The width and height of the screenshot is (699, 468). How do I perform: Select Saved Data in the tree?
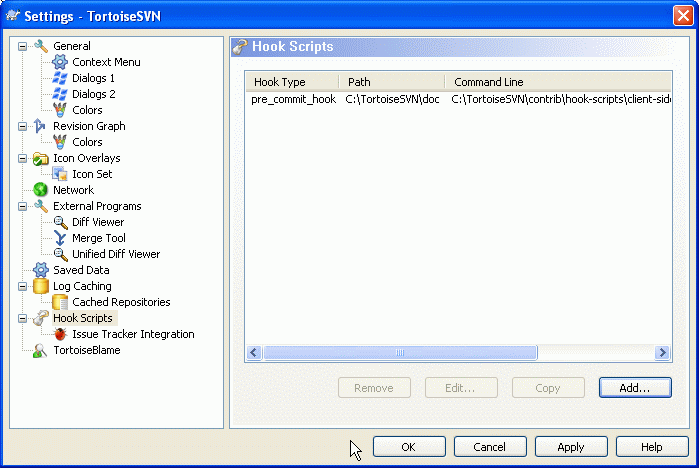tap(81, 270)
